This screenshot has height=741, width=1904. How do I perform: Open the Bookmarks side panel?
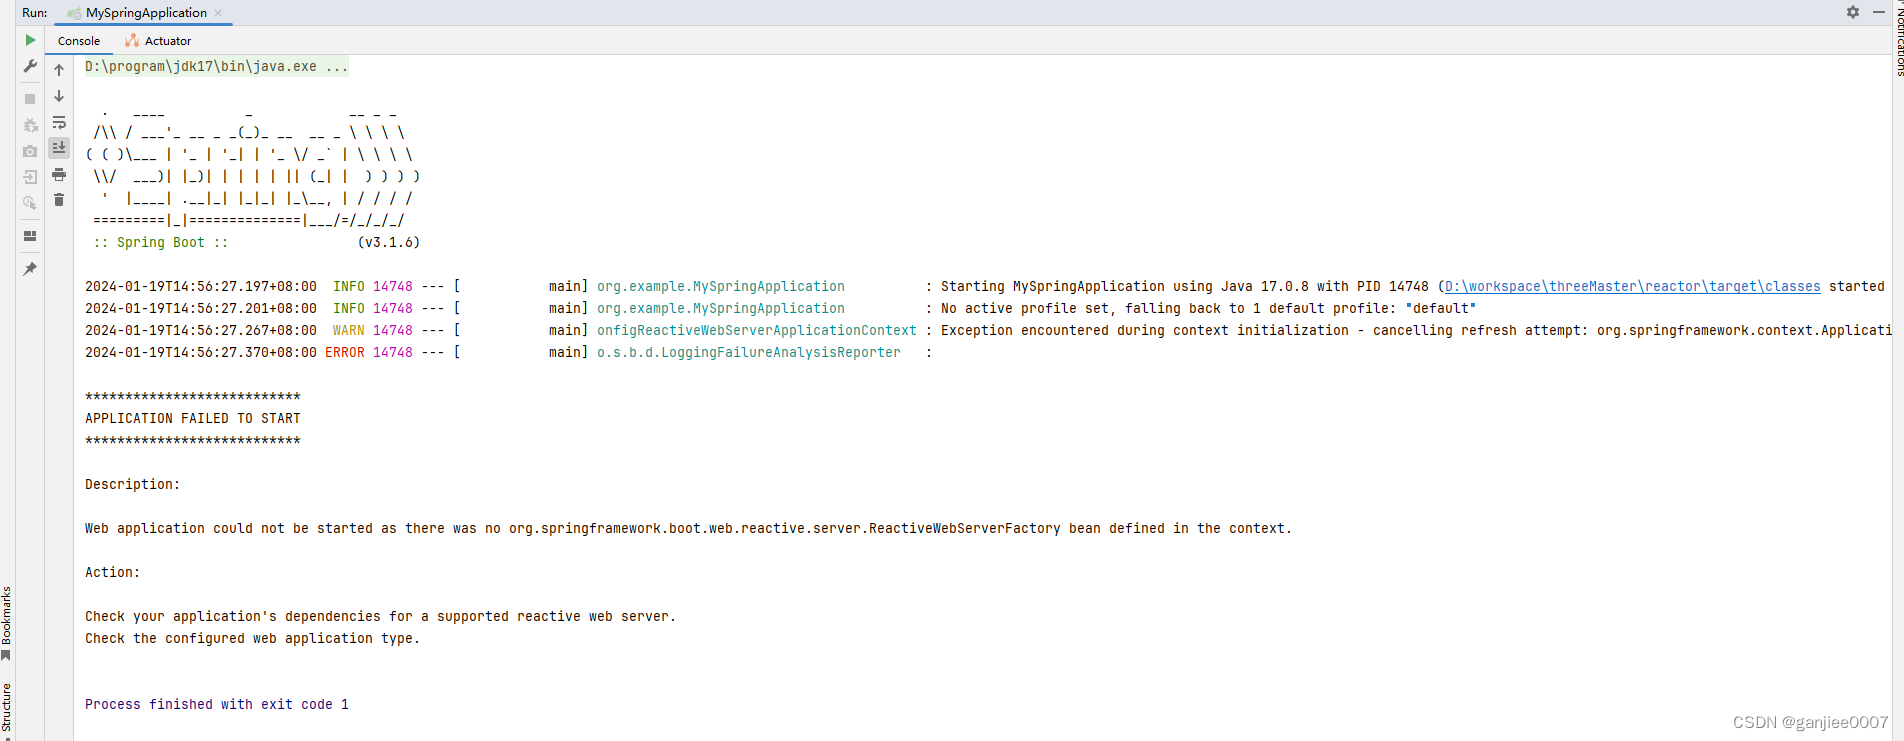pyautogui.click(x=6, y=622)
